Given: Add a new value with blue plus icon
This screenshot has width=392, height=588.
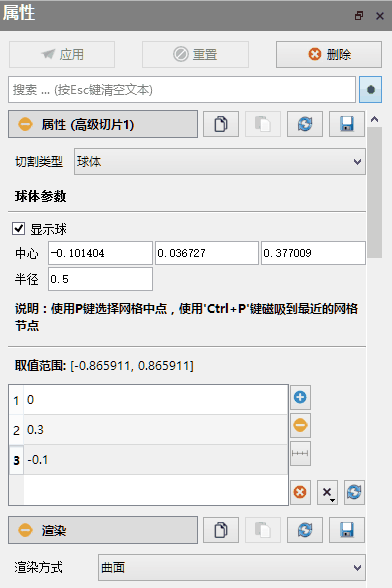Looking at the screenshot, I should 300,397.
